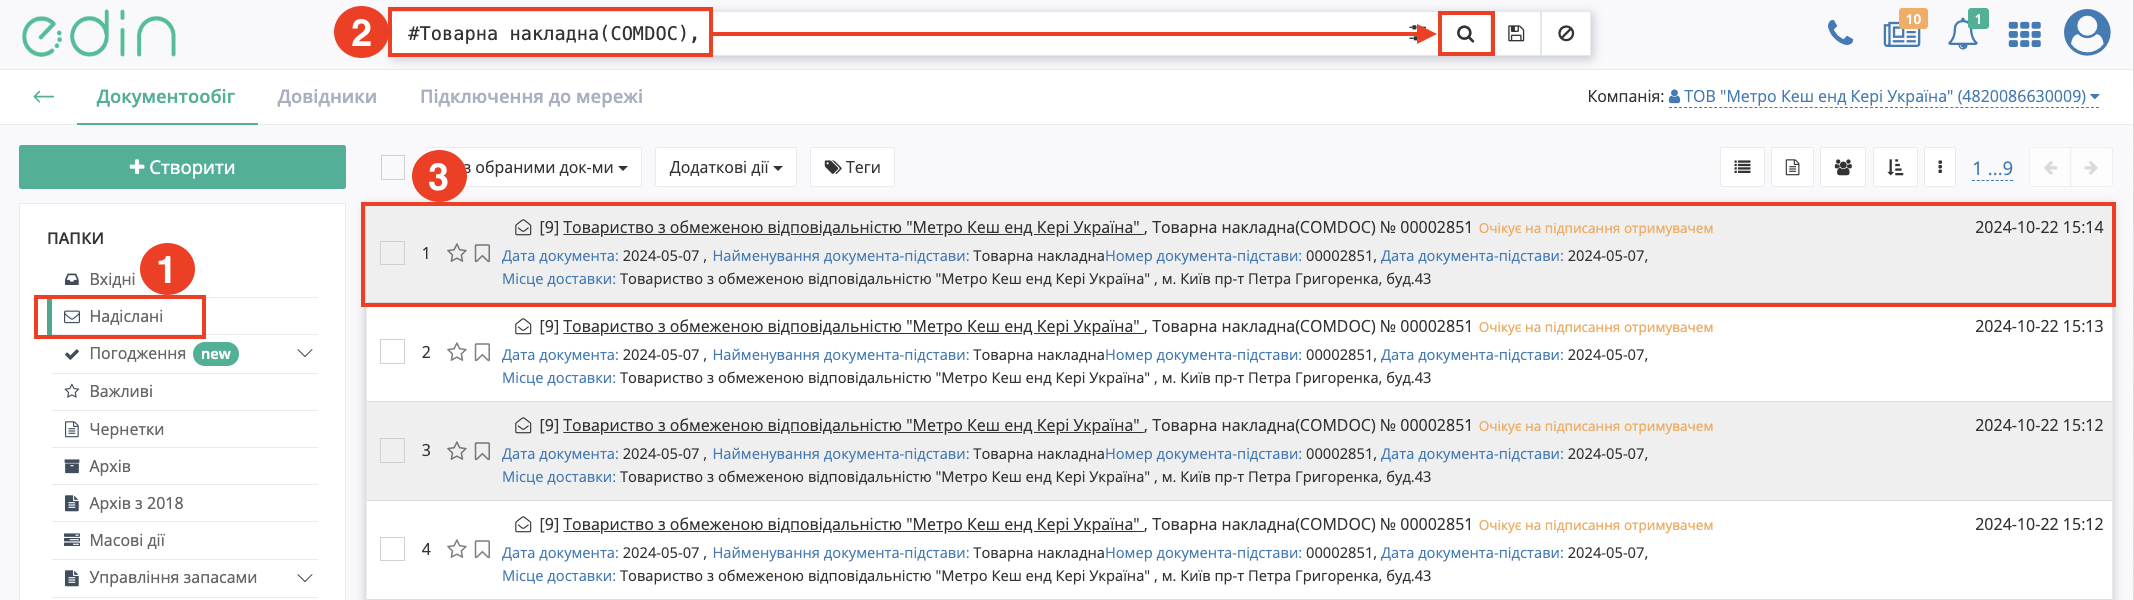Click the Теги button

pos(852,167)
